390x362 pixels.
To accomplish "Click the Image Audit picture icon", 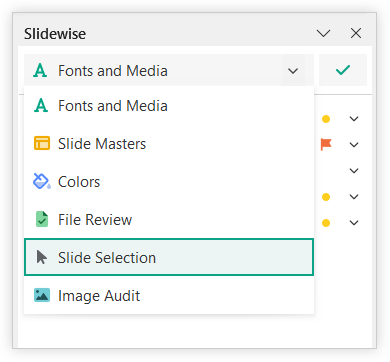I will [42, 295].
